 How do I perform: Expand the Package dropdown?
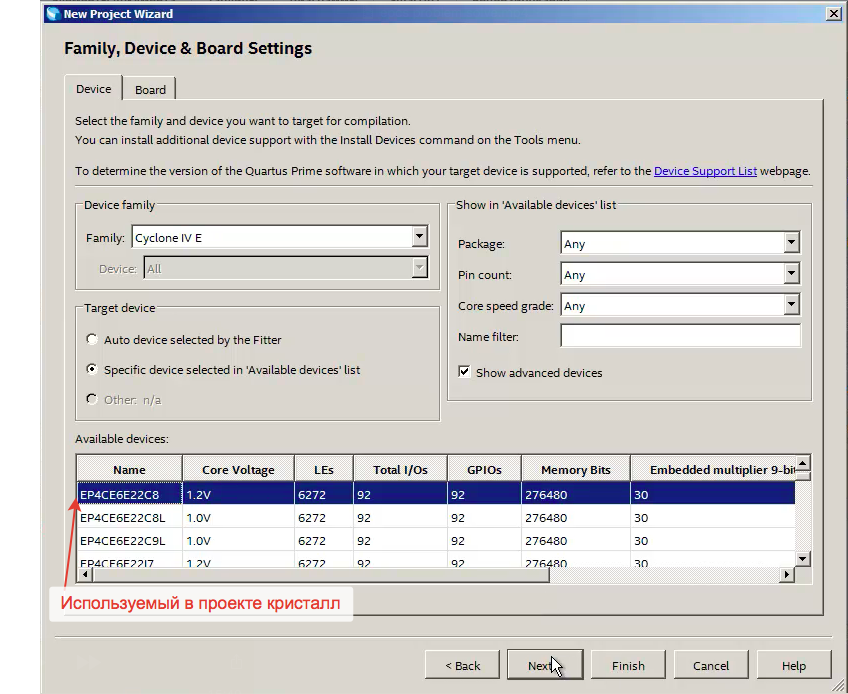[x=680, y=243]
